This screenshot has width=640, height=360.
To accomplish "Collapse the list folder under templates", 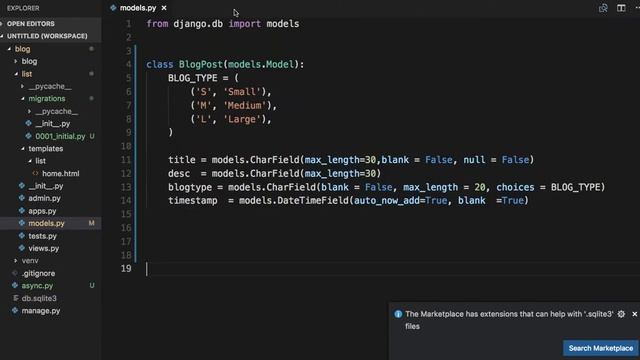I will tap(40, 161).
